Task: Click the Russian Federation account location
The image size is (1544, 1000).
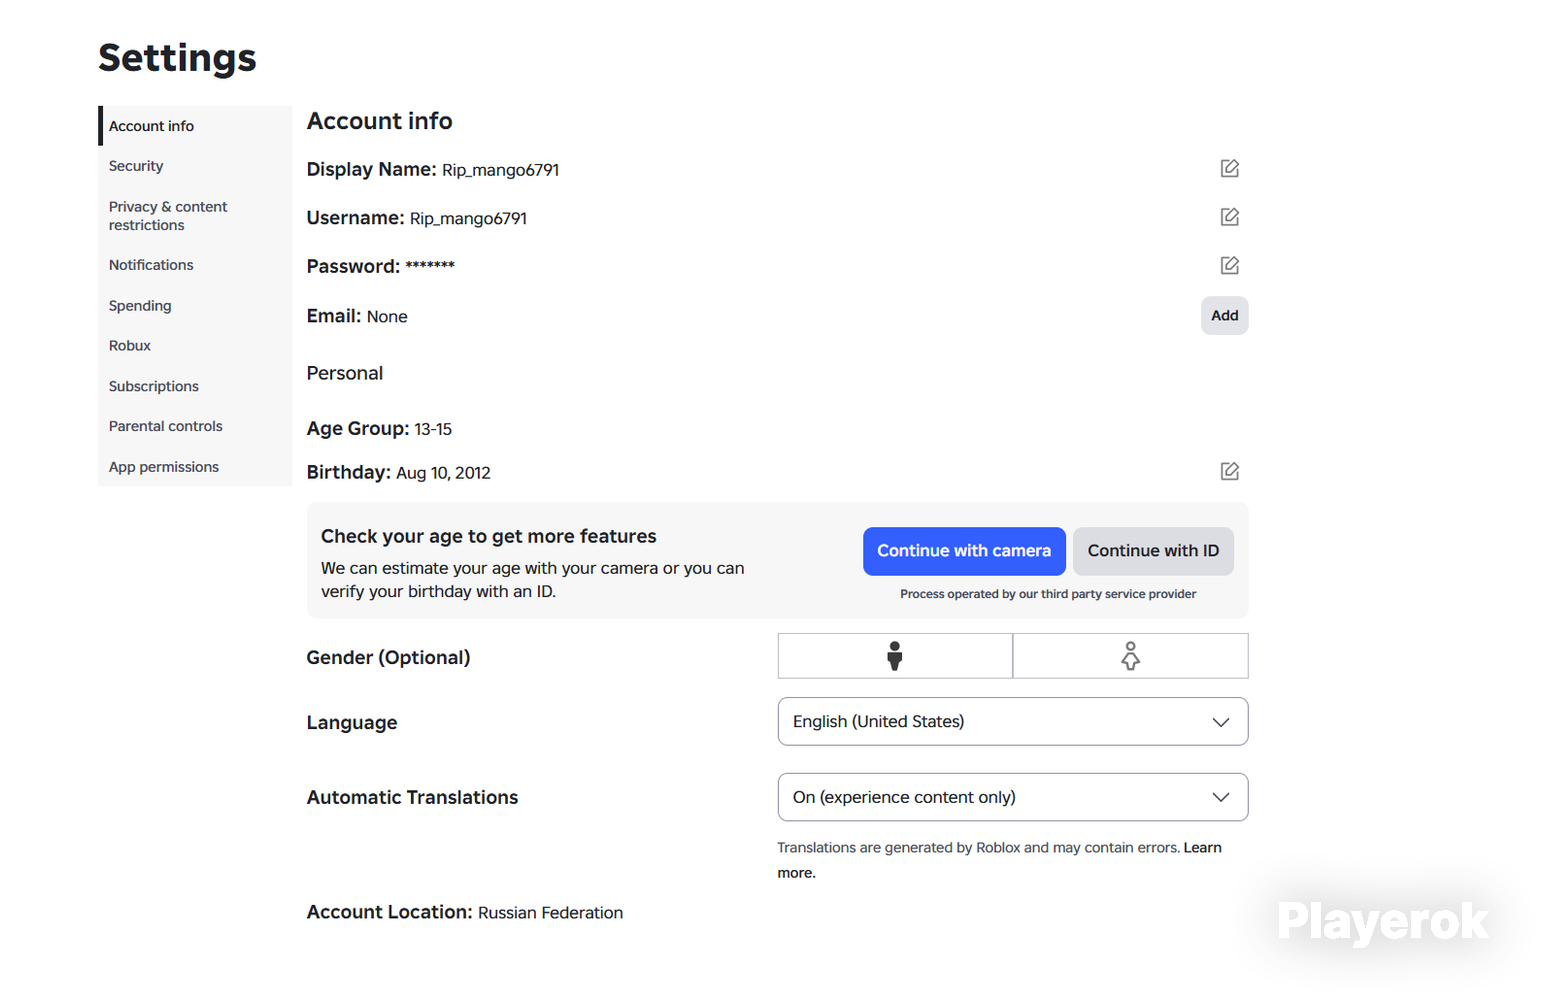Action: coord(550,913)
